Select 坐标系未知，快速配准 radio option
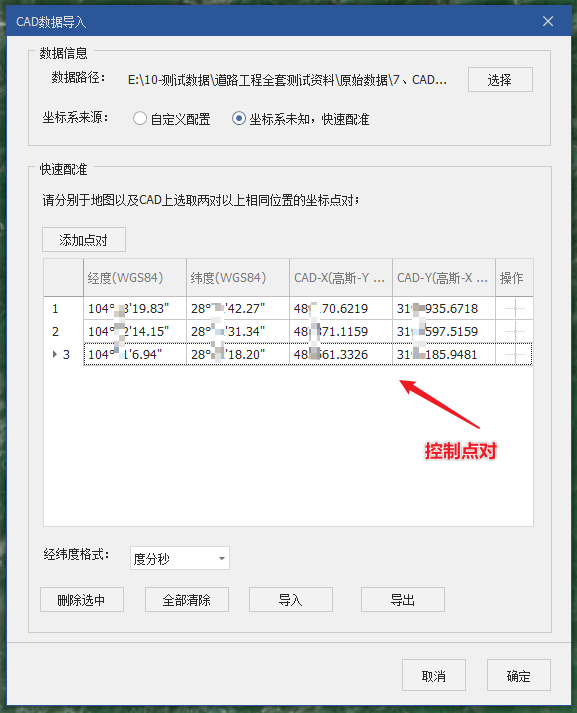 [x=239, y=119]
